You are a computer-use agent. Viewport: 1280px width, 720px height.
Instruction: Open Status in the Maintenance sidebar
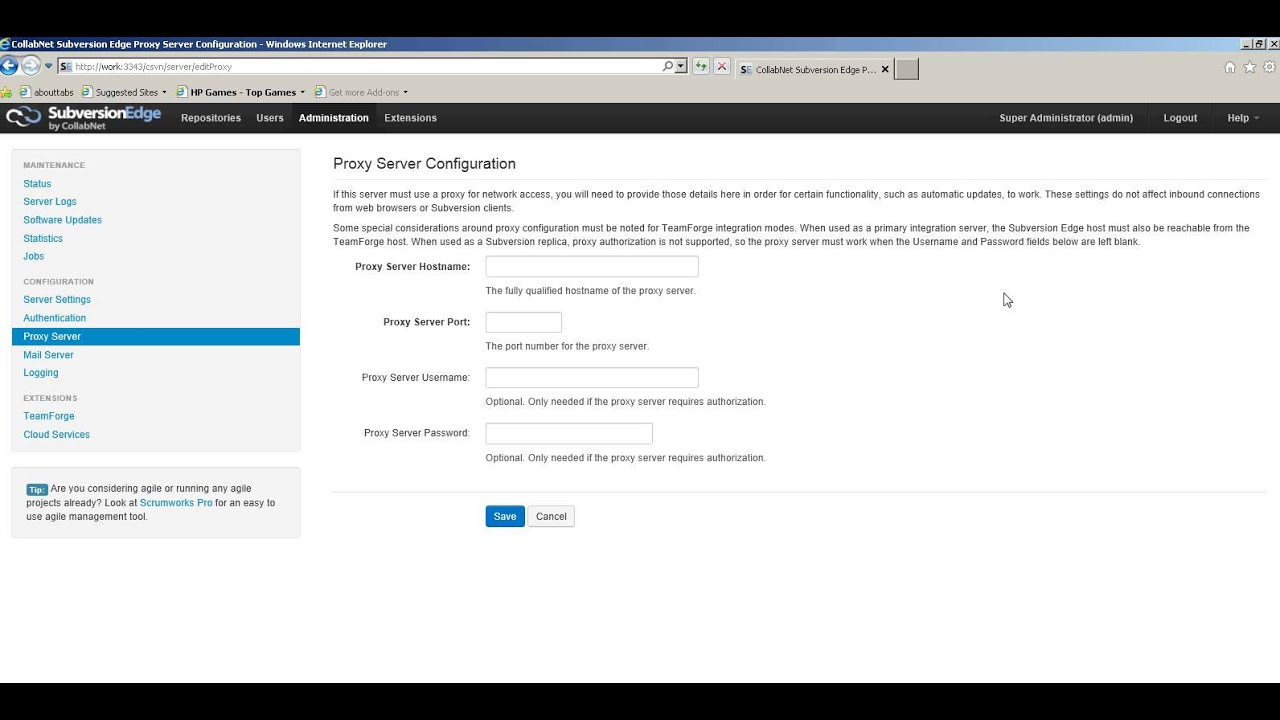pyautogui.click(x=37, y=184)
